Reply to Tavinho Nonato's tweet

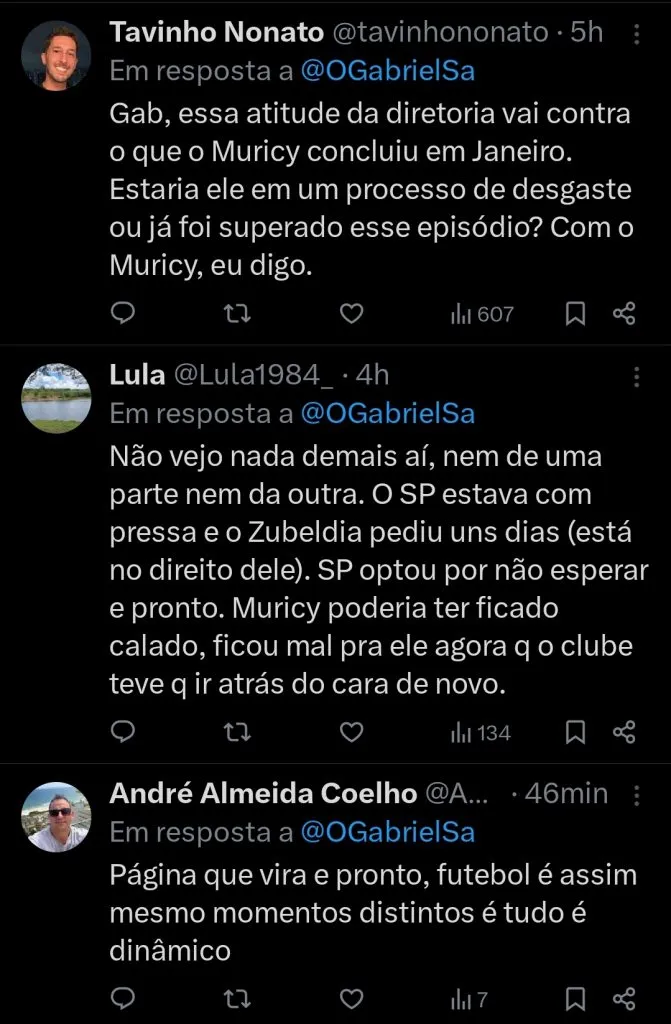[x=122, y=314]
